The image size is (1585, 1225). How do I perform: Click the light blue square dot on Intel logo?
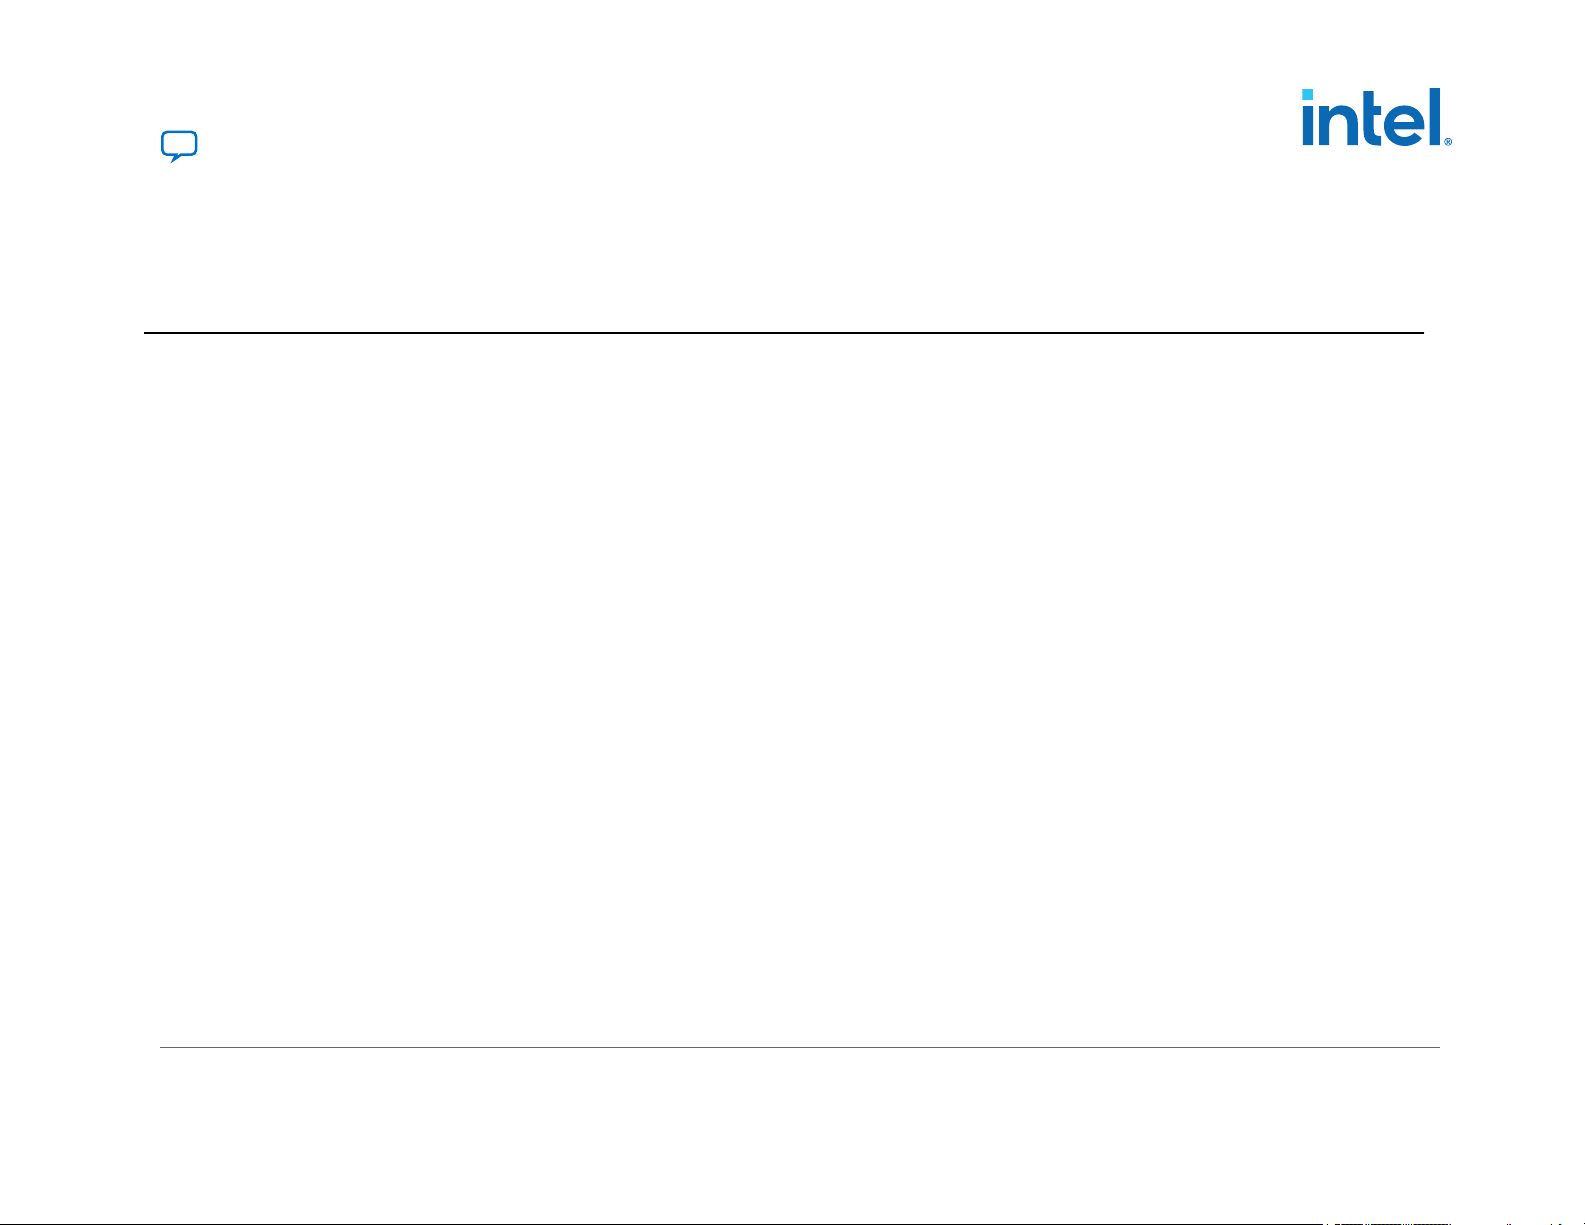tap(1307, 94)
